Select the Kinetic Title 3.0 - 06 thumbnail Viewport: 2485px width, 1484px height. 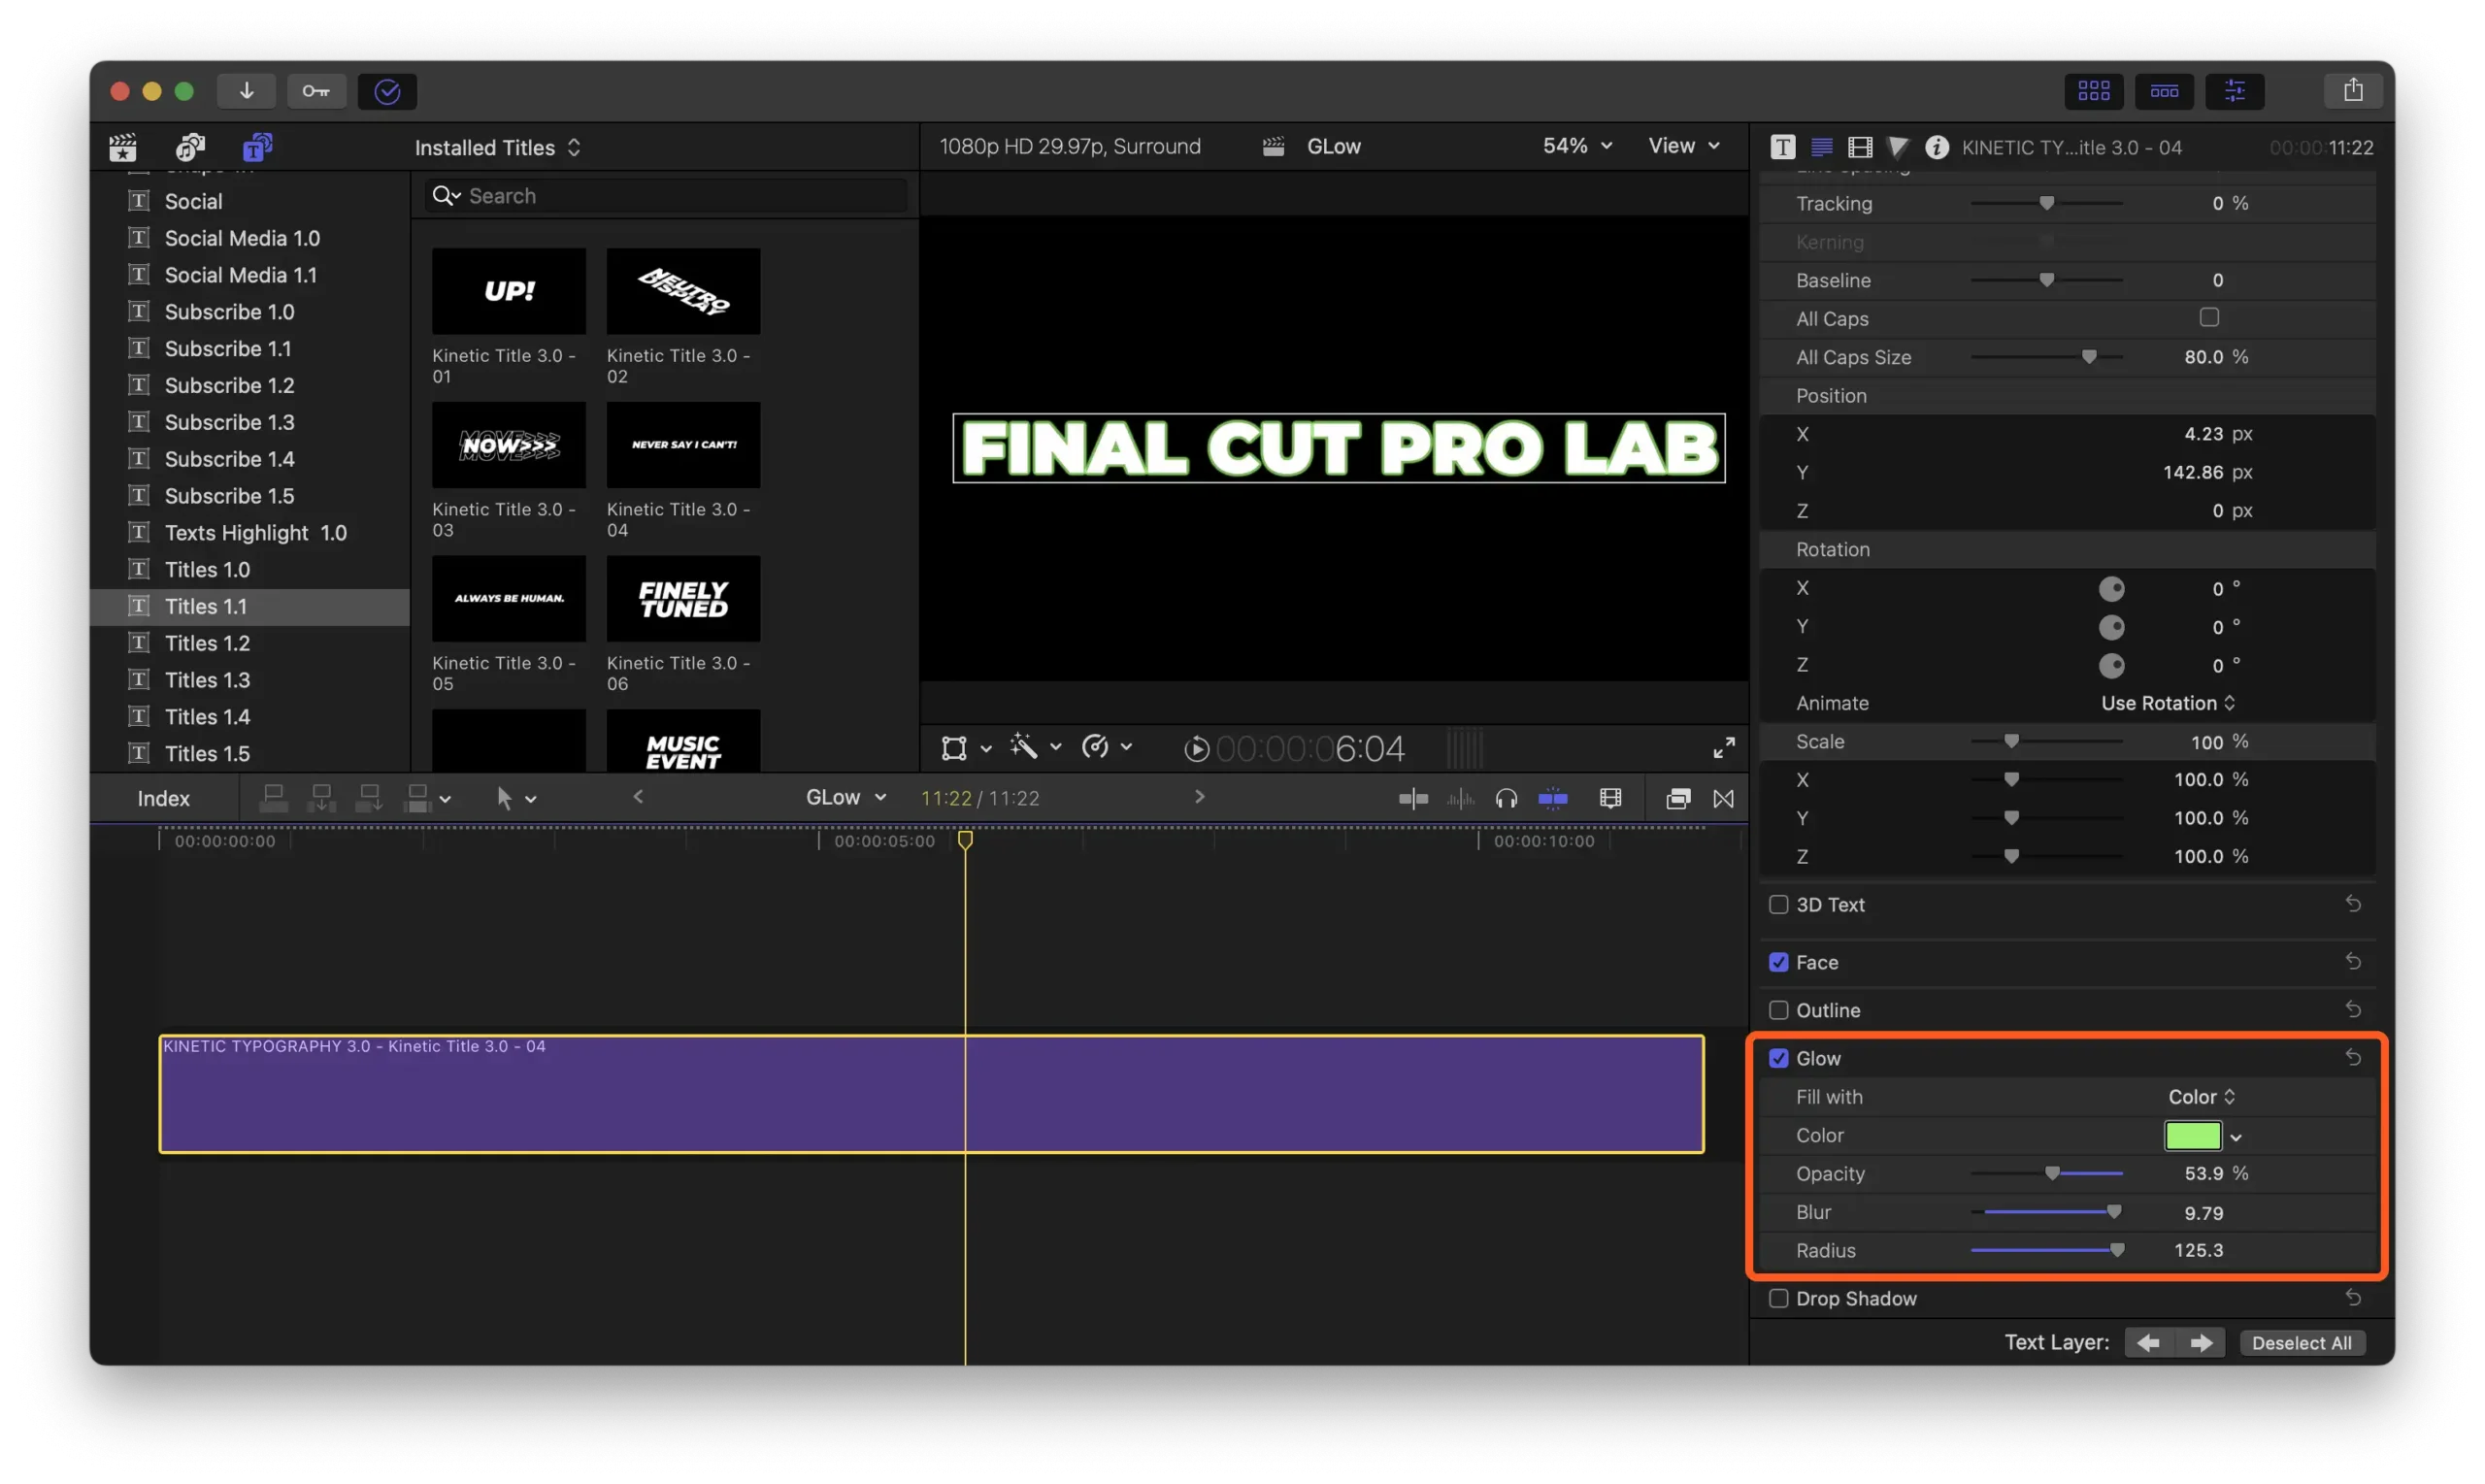[x=683, y=598]
